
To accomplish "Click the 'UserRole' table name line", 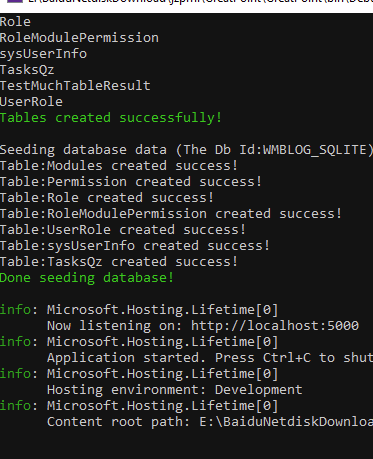I will [31, 102].
